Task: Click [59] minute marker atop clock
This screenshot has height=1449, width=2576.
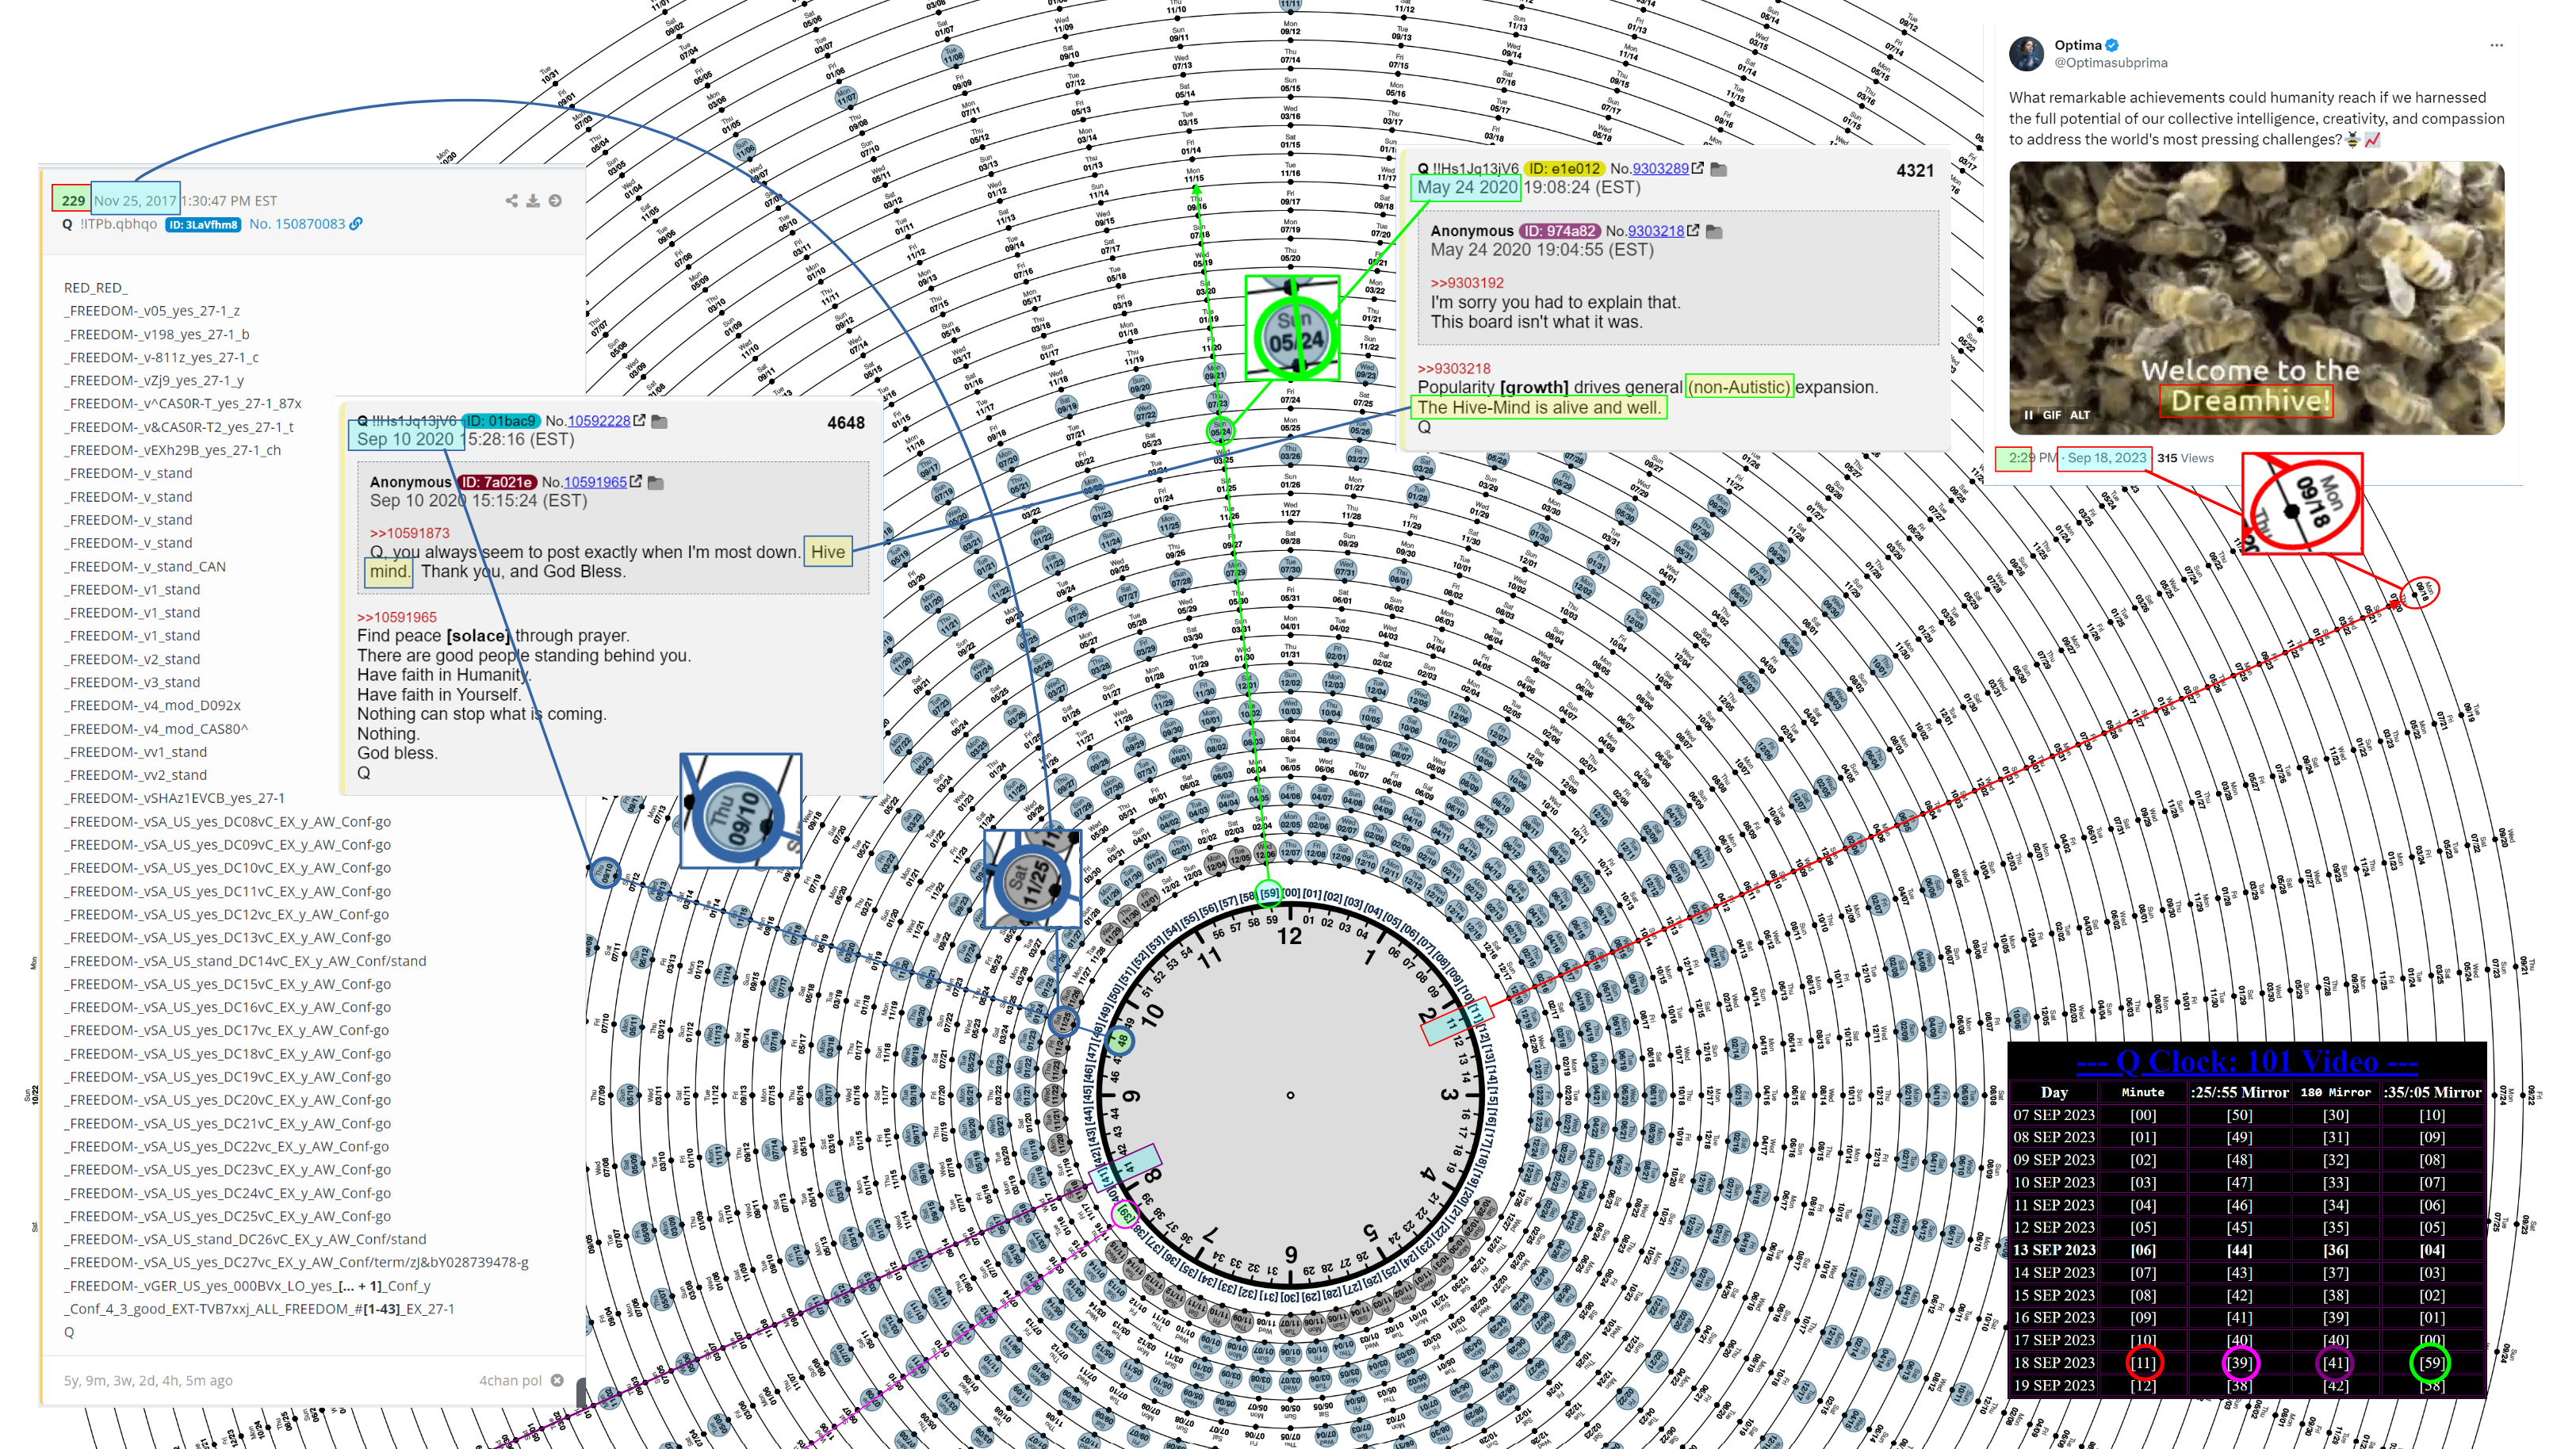Action: [x=1269, y=893]
